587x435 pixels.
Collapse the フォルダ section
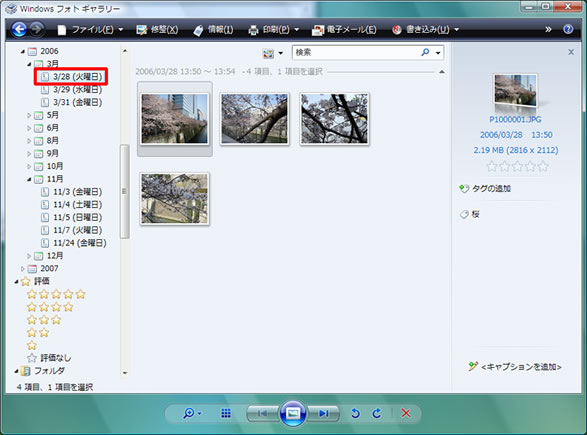[x=16, y=371]
